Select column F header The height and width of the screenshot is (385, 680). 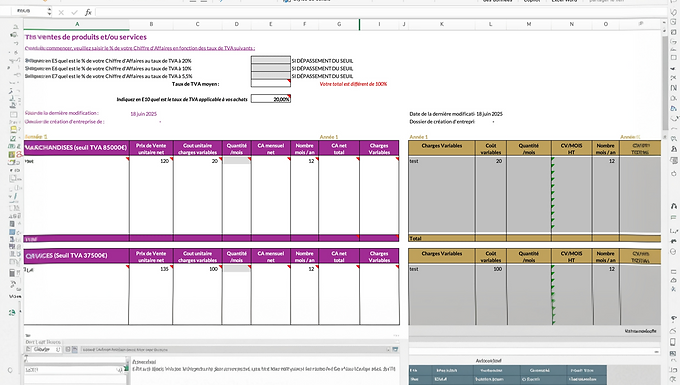[x=304, y=24]
